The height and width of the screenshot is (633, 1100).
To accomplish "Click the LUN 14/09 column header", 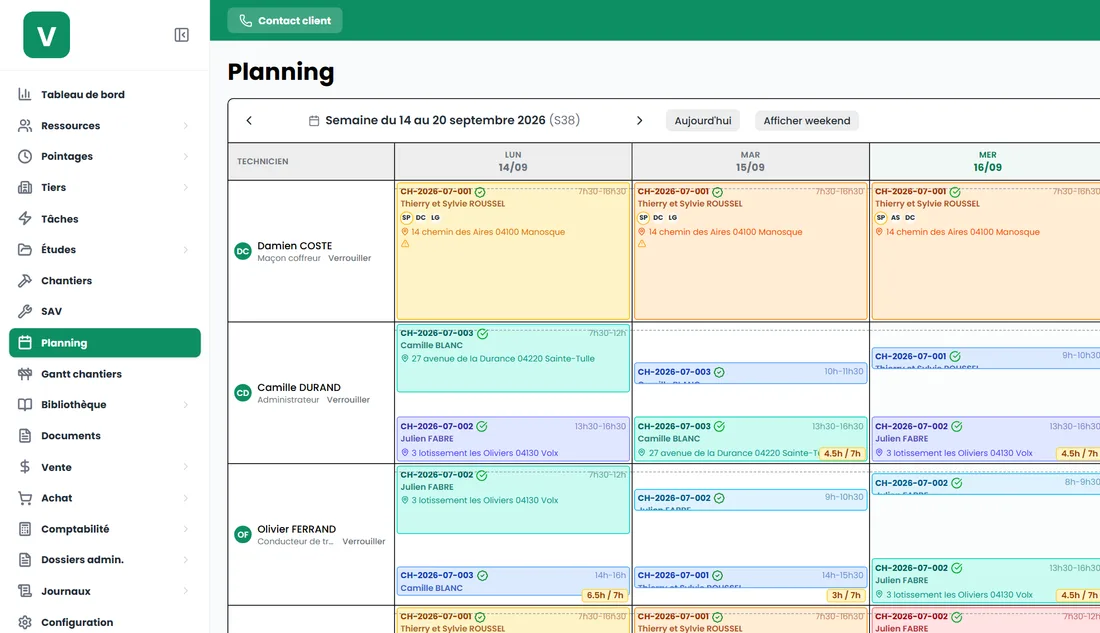I will point(513,161).
